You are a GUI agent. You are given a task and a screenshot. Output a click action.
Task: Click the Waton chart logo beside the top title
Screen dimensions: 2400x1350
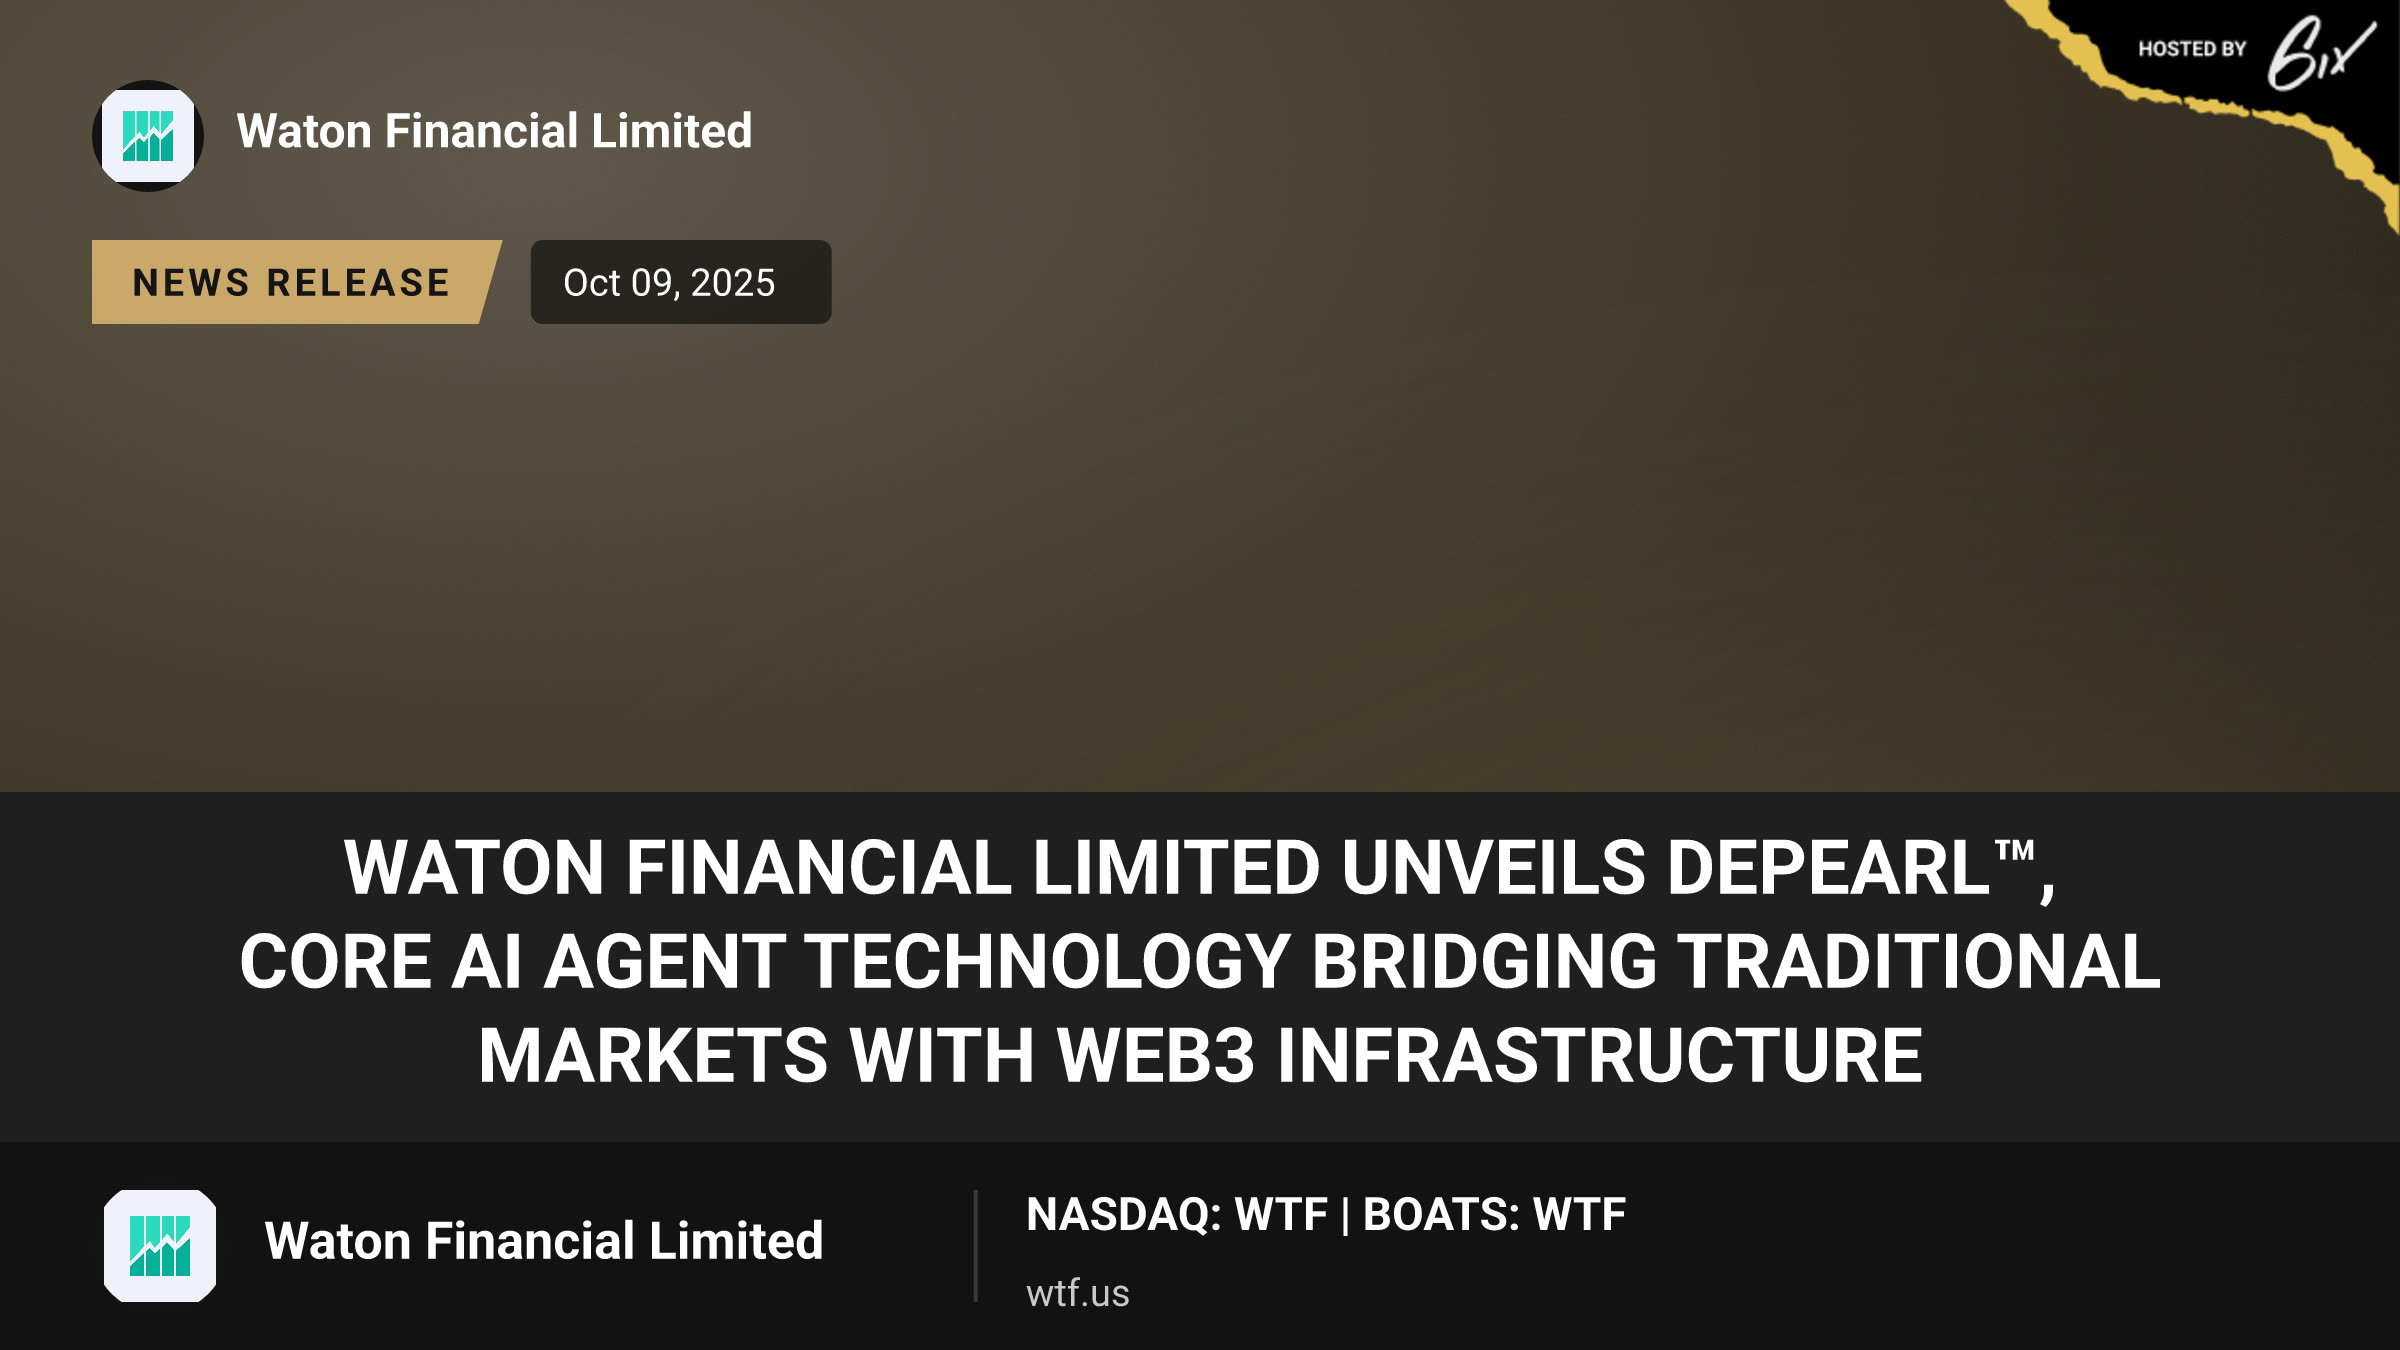tap(148, 136)
